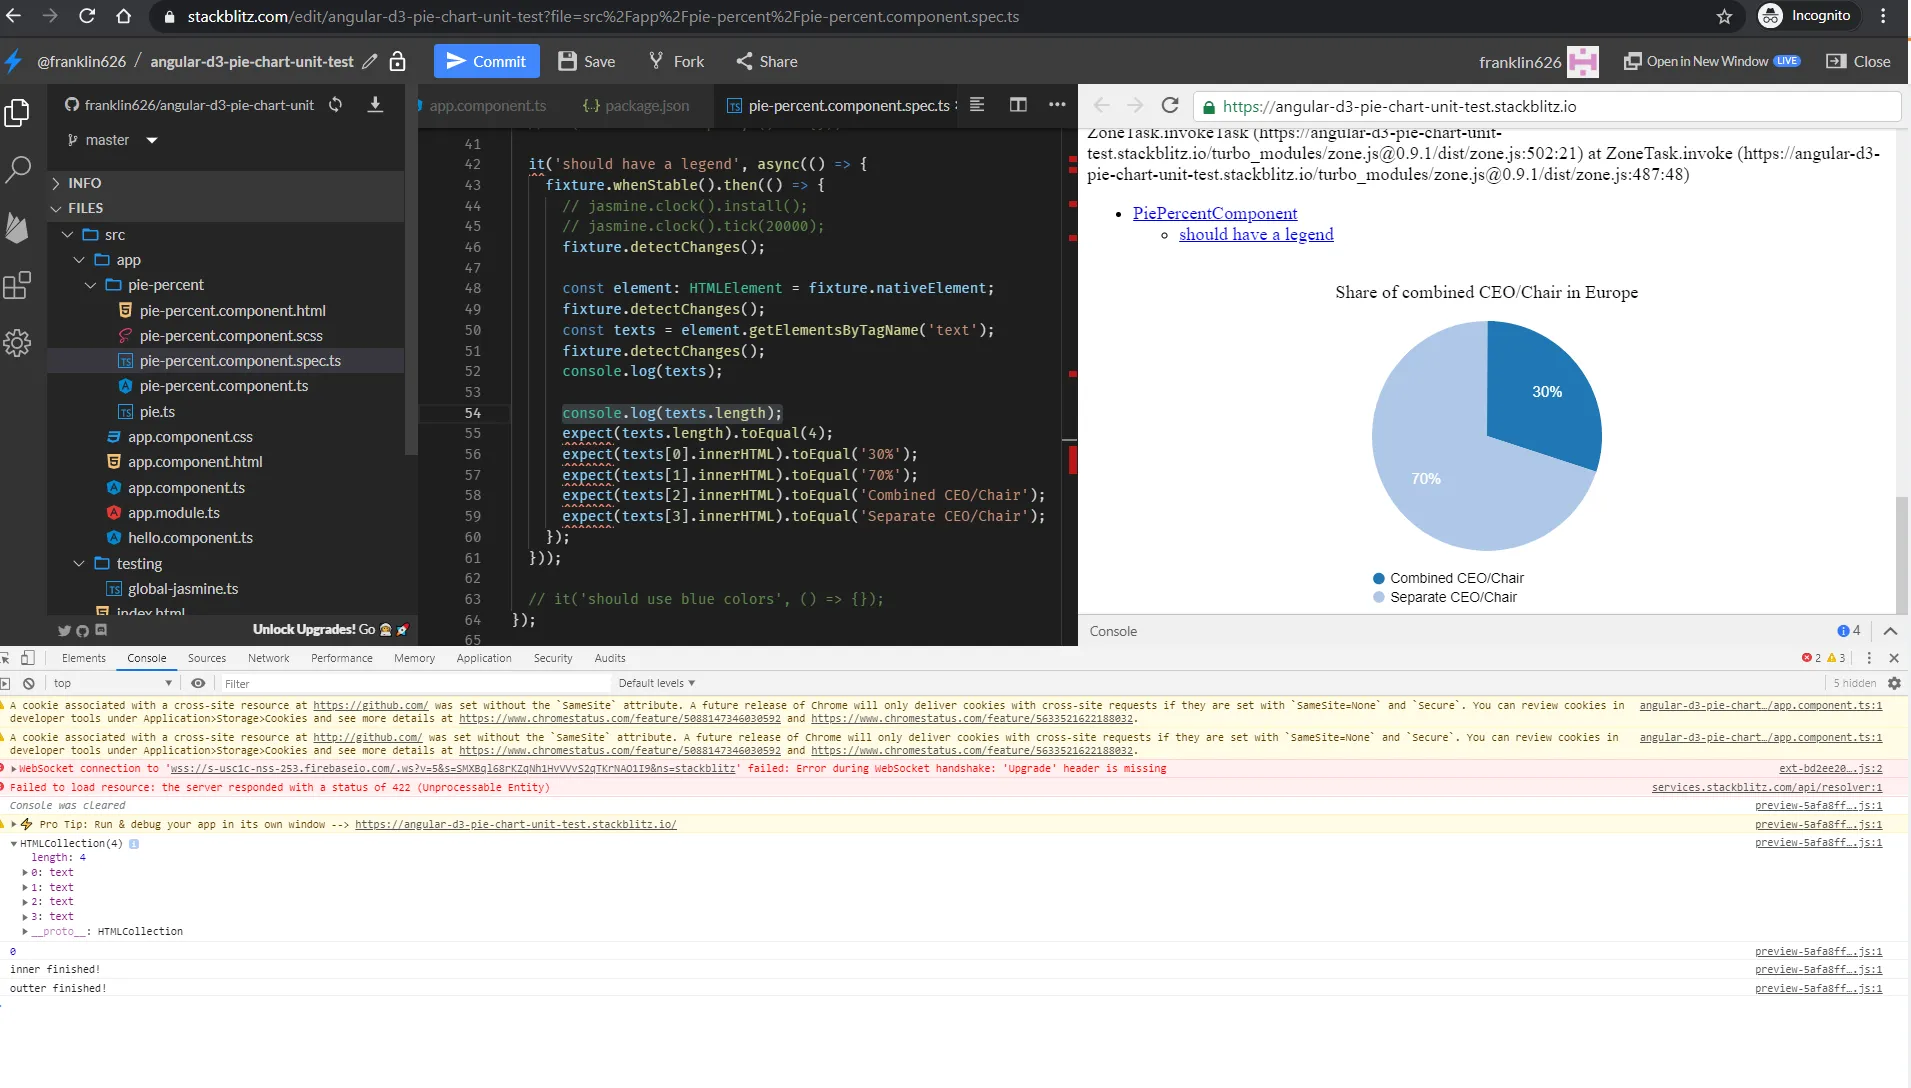Open the Performance tab in DevTools
1911x1088 pixels.
(x=342, y=659)
